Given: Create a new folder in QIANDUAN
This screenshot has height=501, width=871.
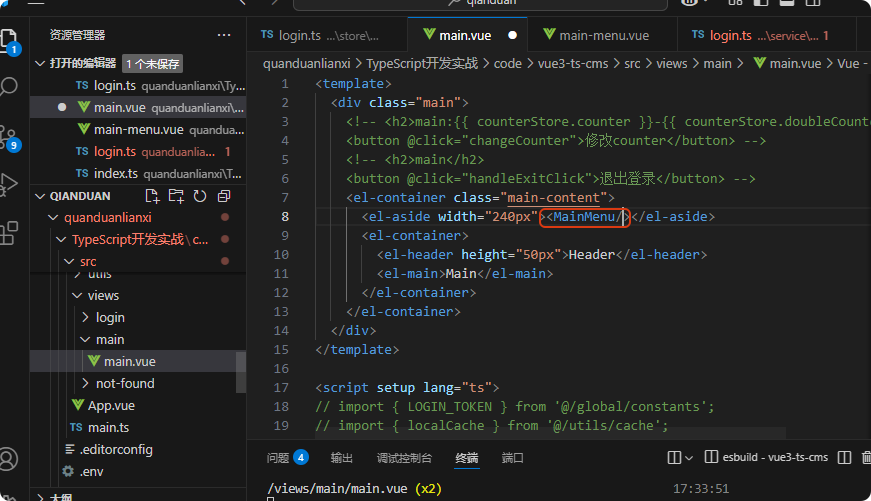Looking at the screenshot, I should [176, 196].
